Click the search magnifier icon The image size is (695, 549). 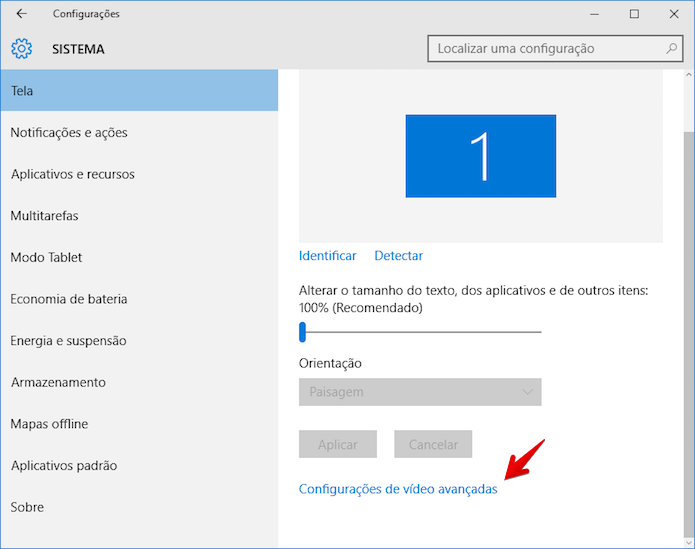point(672,48)
